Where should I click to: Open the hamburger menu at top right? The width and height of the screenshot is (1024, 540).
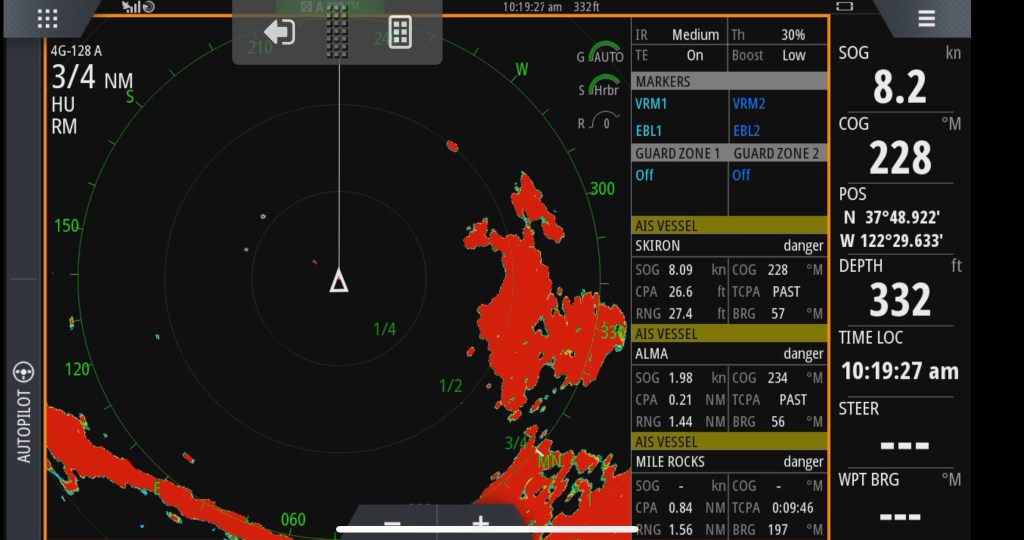[926, 18]
